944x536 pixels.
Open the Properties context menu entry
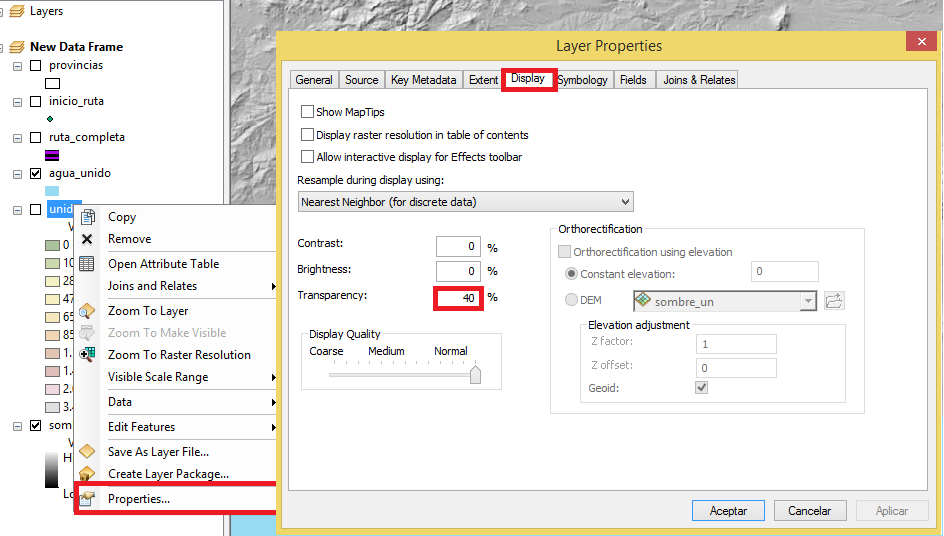point(139,498)
